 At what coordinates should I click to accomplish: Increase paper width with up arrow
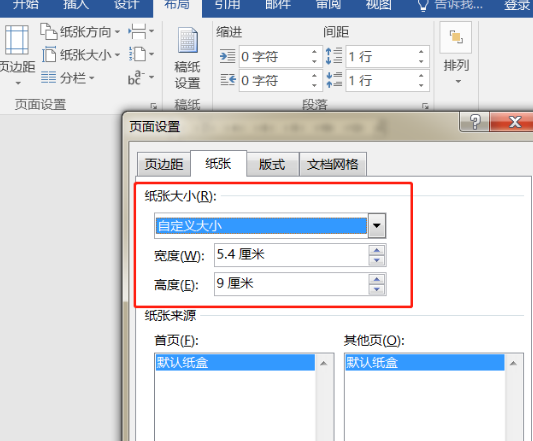point(377,250)
